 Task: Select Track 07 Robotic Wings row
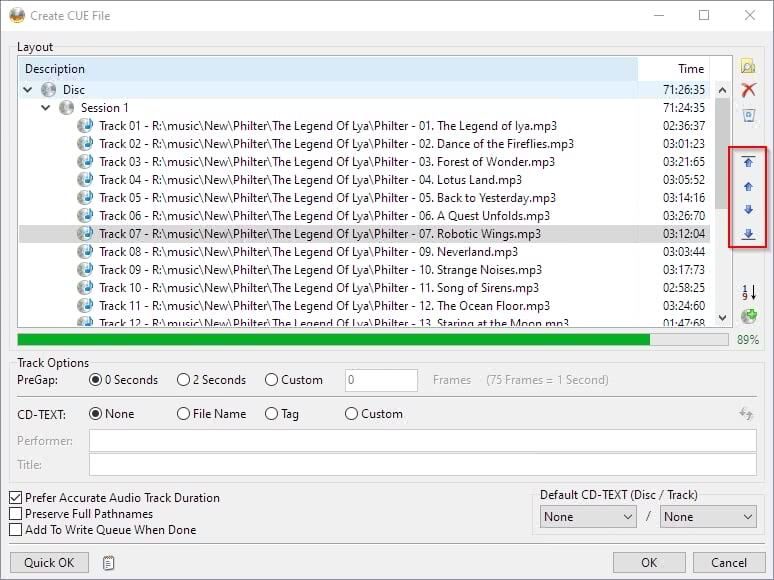364,234
